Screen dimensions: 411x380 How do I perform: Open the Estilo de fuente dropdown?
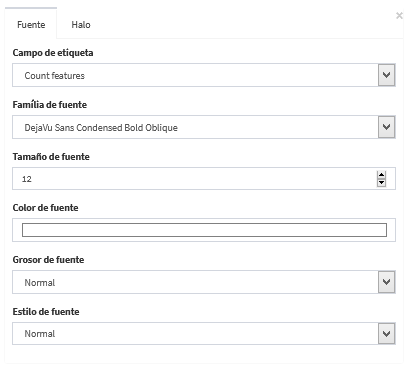tap(204, 333)
